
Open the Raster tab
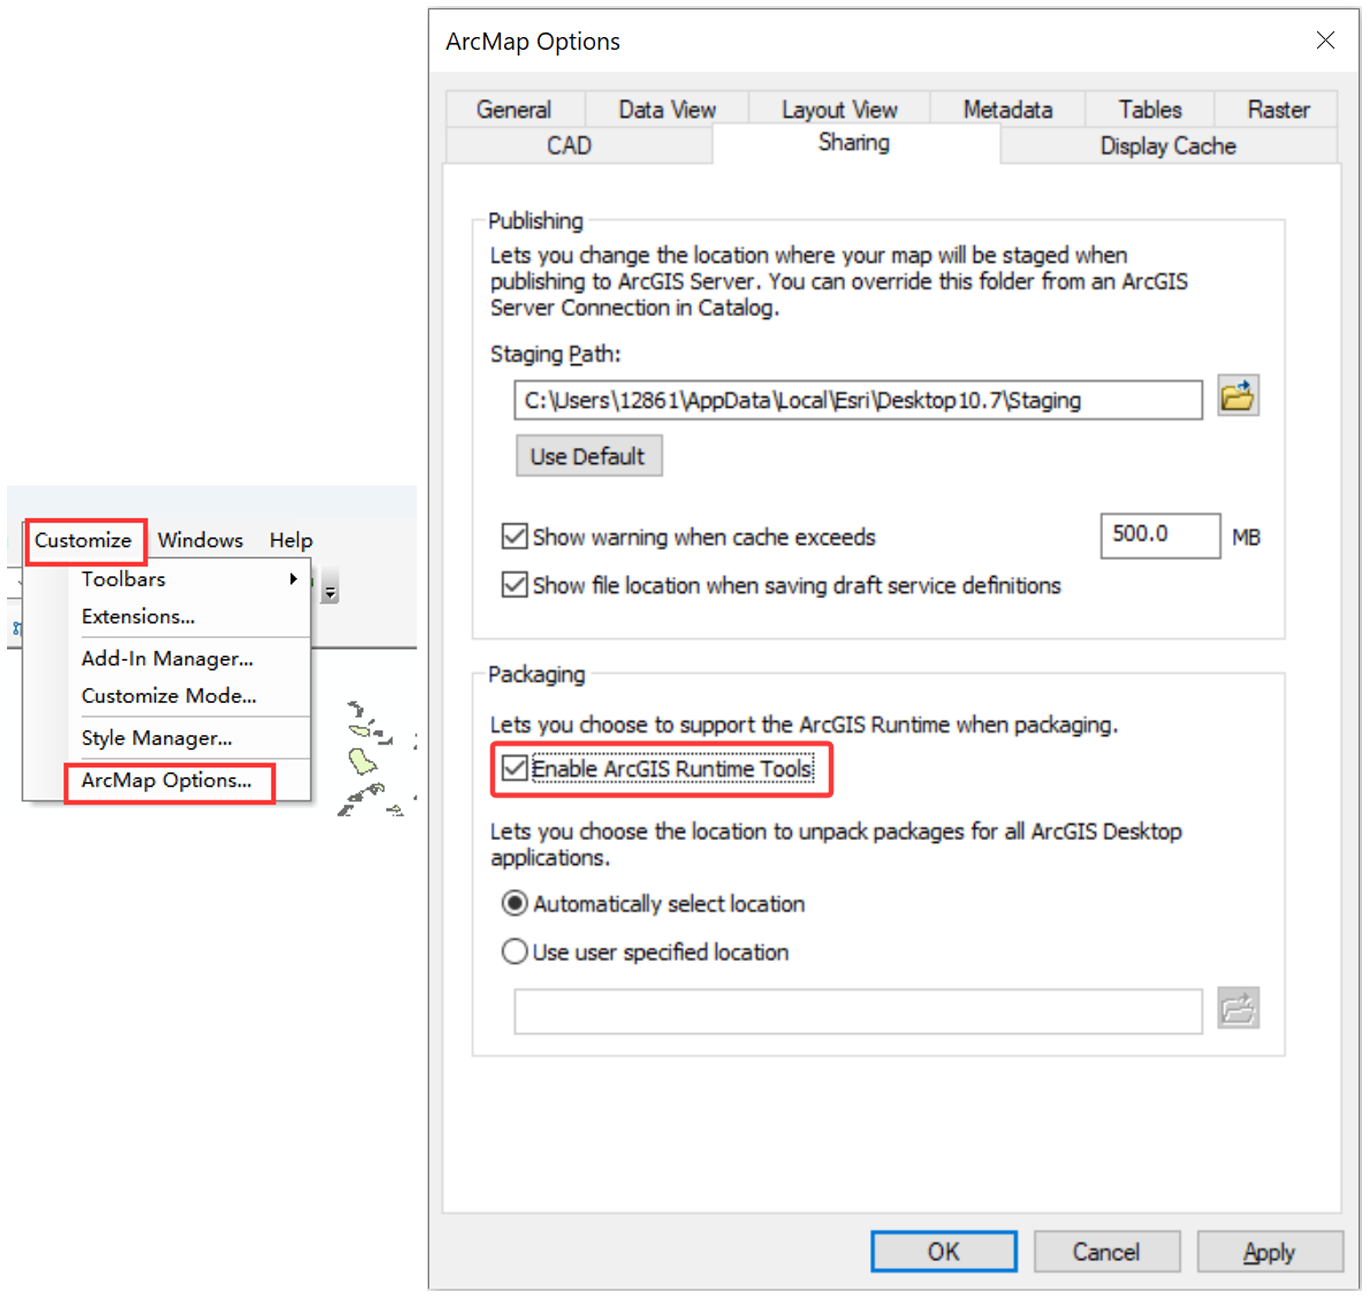point(1278,110)
